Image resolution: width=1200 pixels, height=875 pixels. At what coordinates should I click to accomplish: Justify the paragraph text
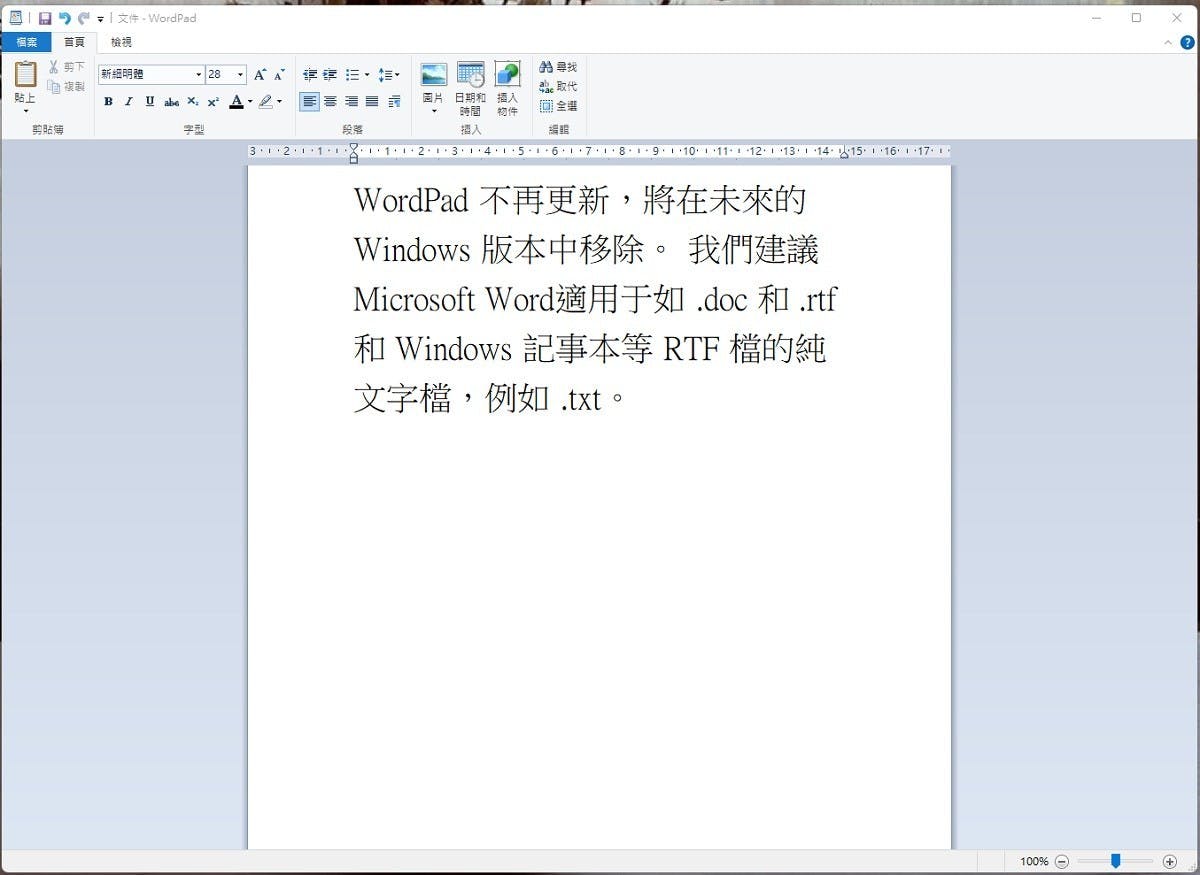(x=372, y=101)
